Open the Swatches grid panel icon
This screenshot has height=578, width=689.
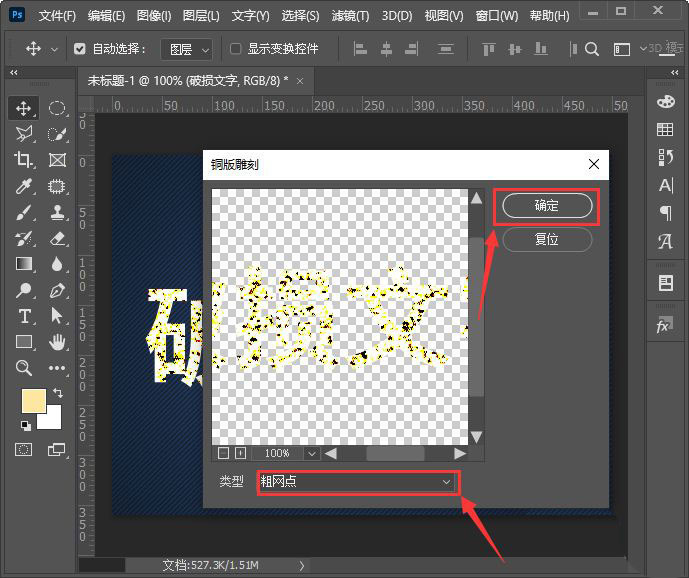pos(665,129)
